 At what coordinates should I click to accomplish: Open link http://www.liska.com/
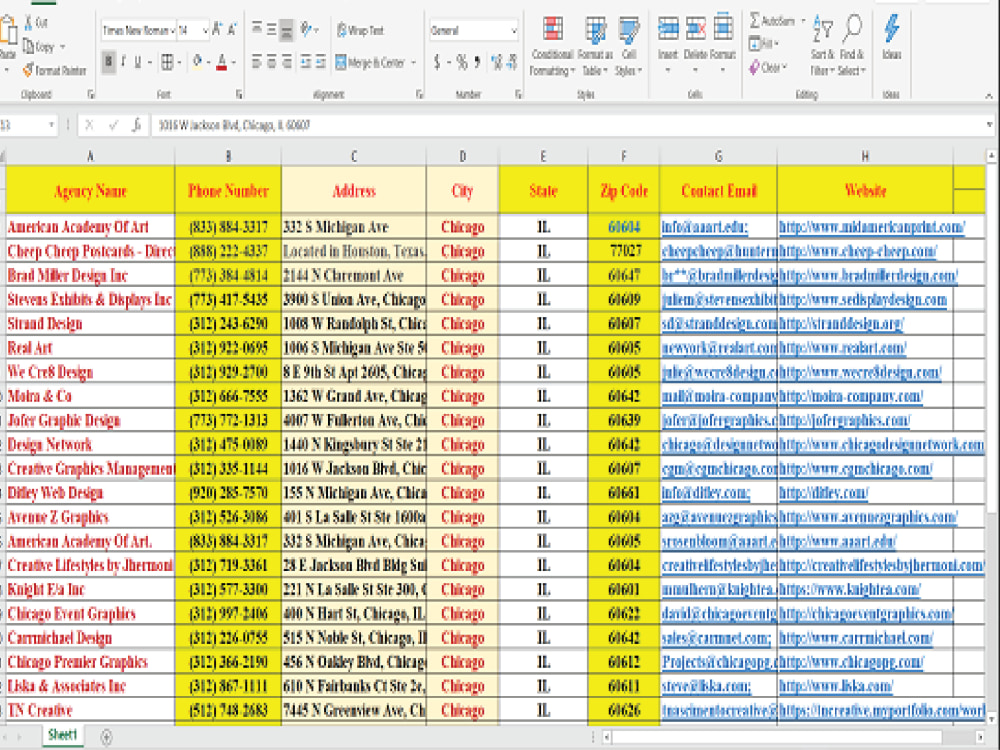coord(835,686)
